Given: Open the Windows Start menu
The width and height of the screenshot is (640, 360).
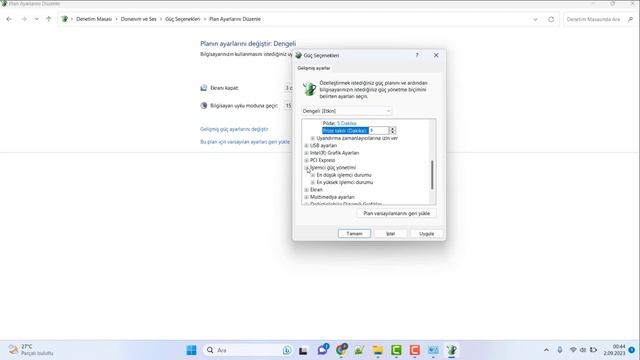Looking at the screenshot, I should click(x=191, y=350).
